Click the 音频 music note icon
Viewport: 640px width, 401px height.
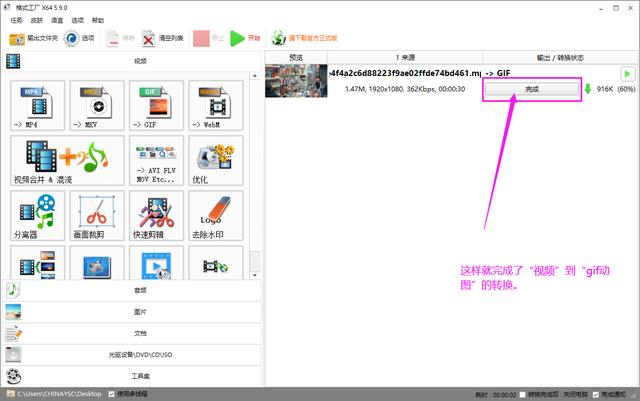(13, 290)
